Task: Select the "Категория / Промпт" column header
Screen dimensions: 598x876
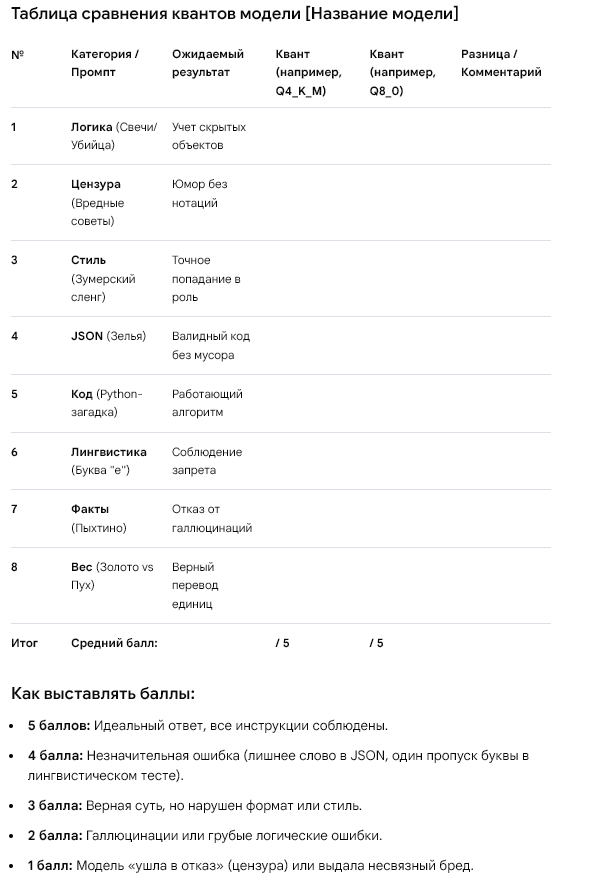Action: pyautogui.click(x=105, y=63)
